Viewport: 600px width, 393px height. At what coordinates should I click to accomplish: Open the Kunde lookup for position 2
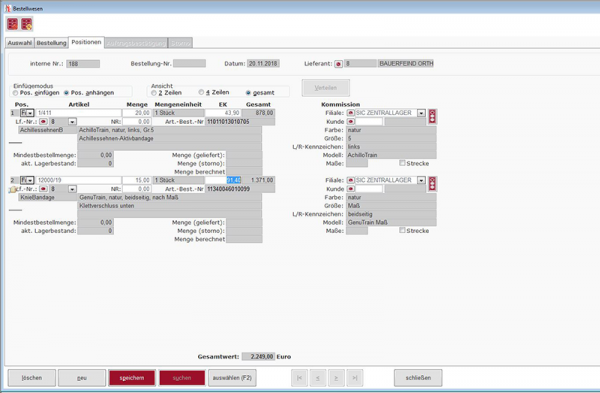[351, 189]
